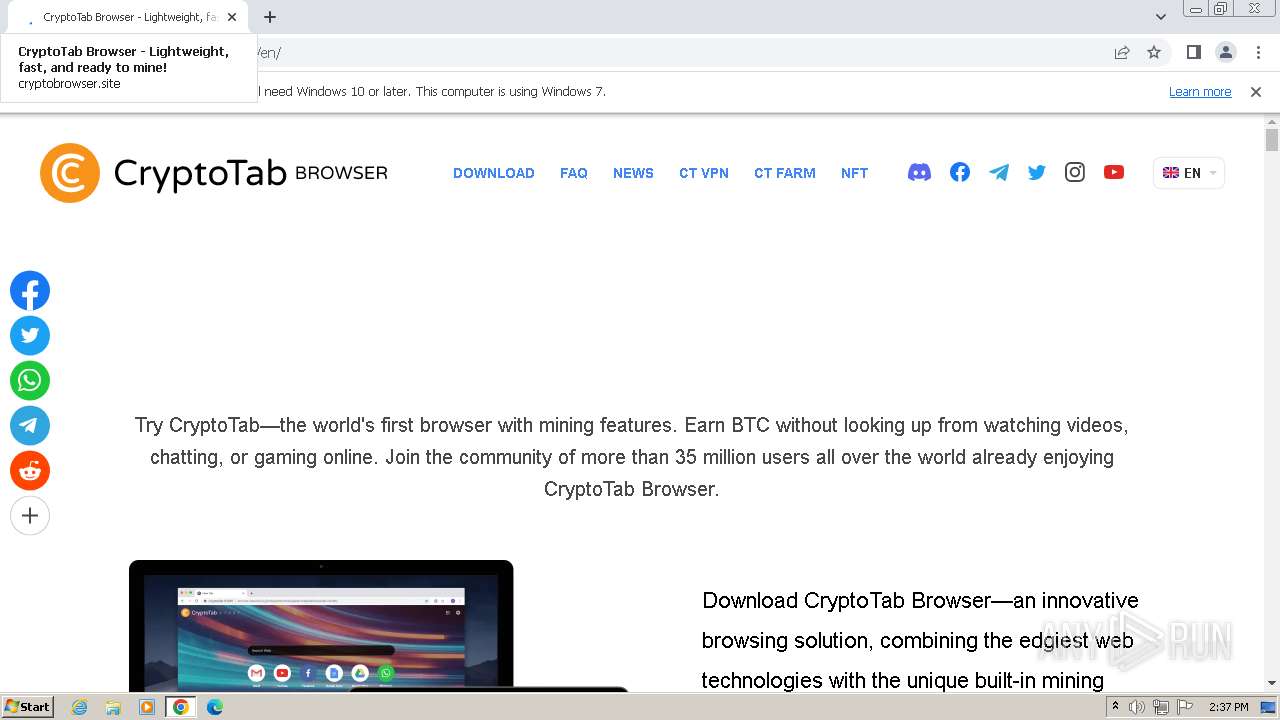Share via WhatsApp sidebar button

tap(30, 381)
